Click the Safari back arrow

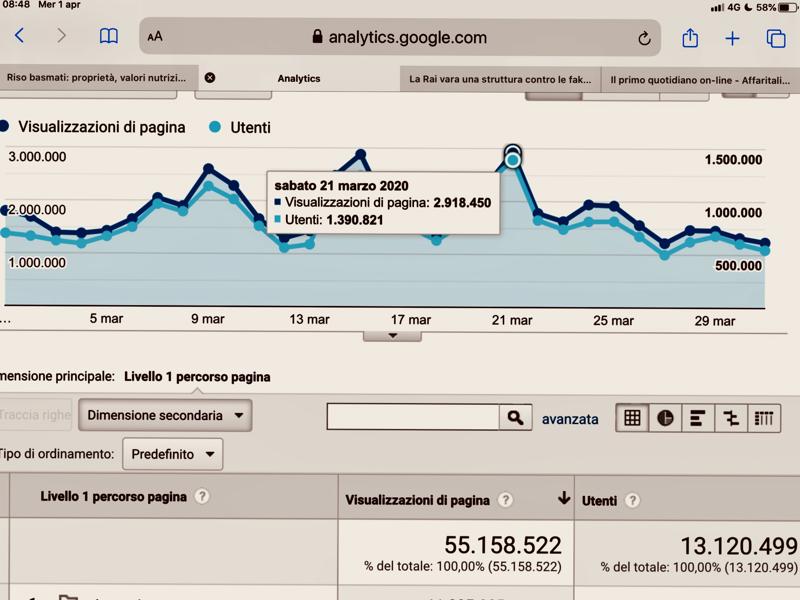[x=20, y=37]
